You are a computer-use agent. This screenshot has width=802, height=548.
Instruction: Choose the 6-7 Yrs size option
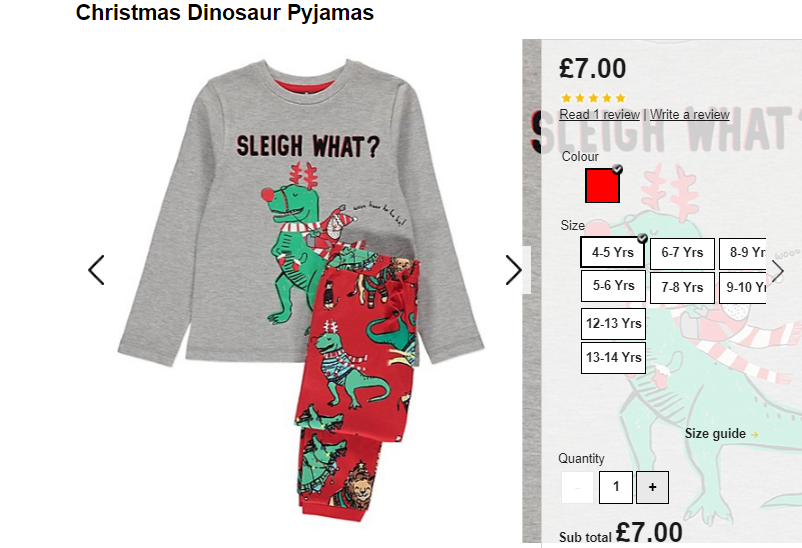coord(682,253)
